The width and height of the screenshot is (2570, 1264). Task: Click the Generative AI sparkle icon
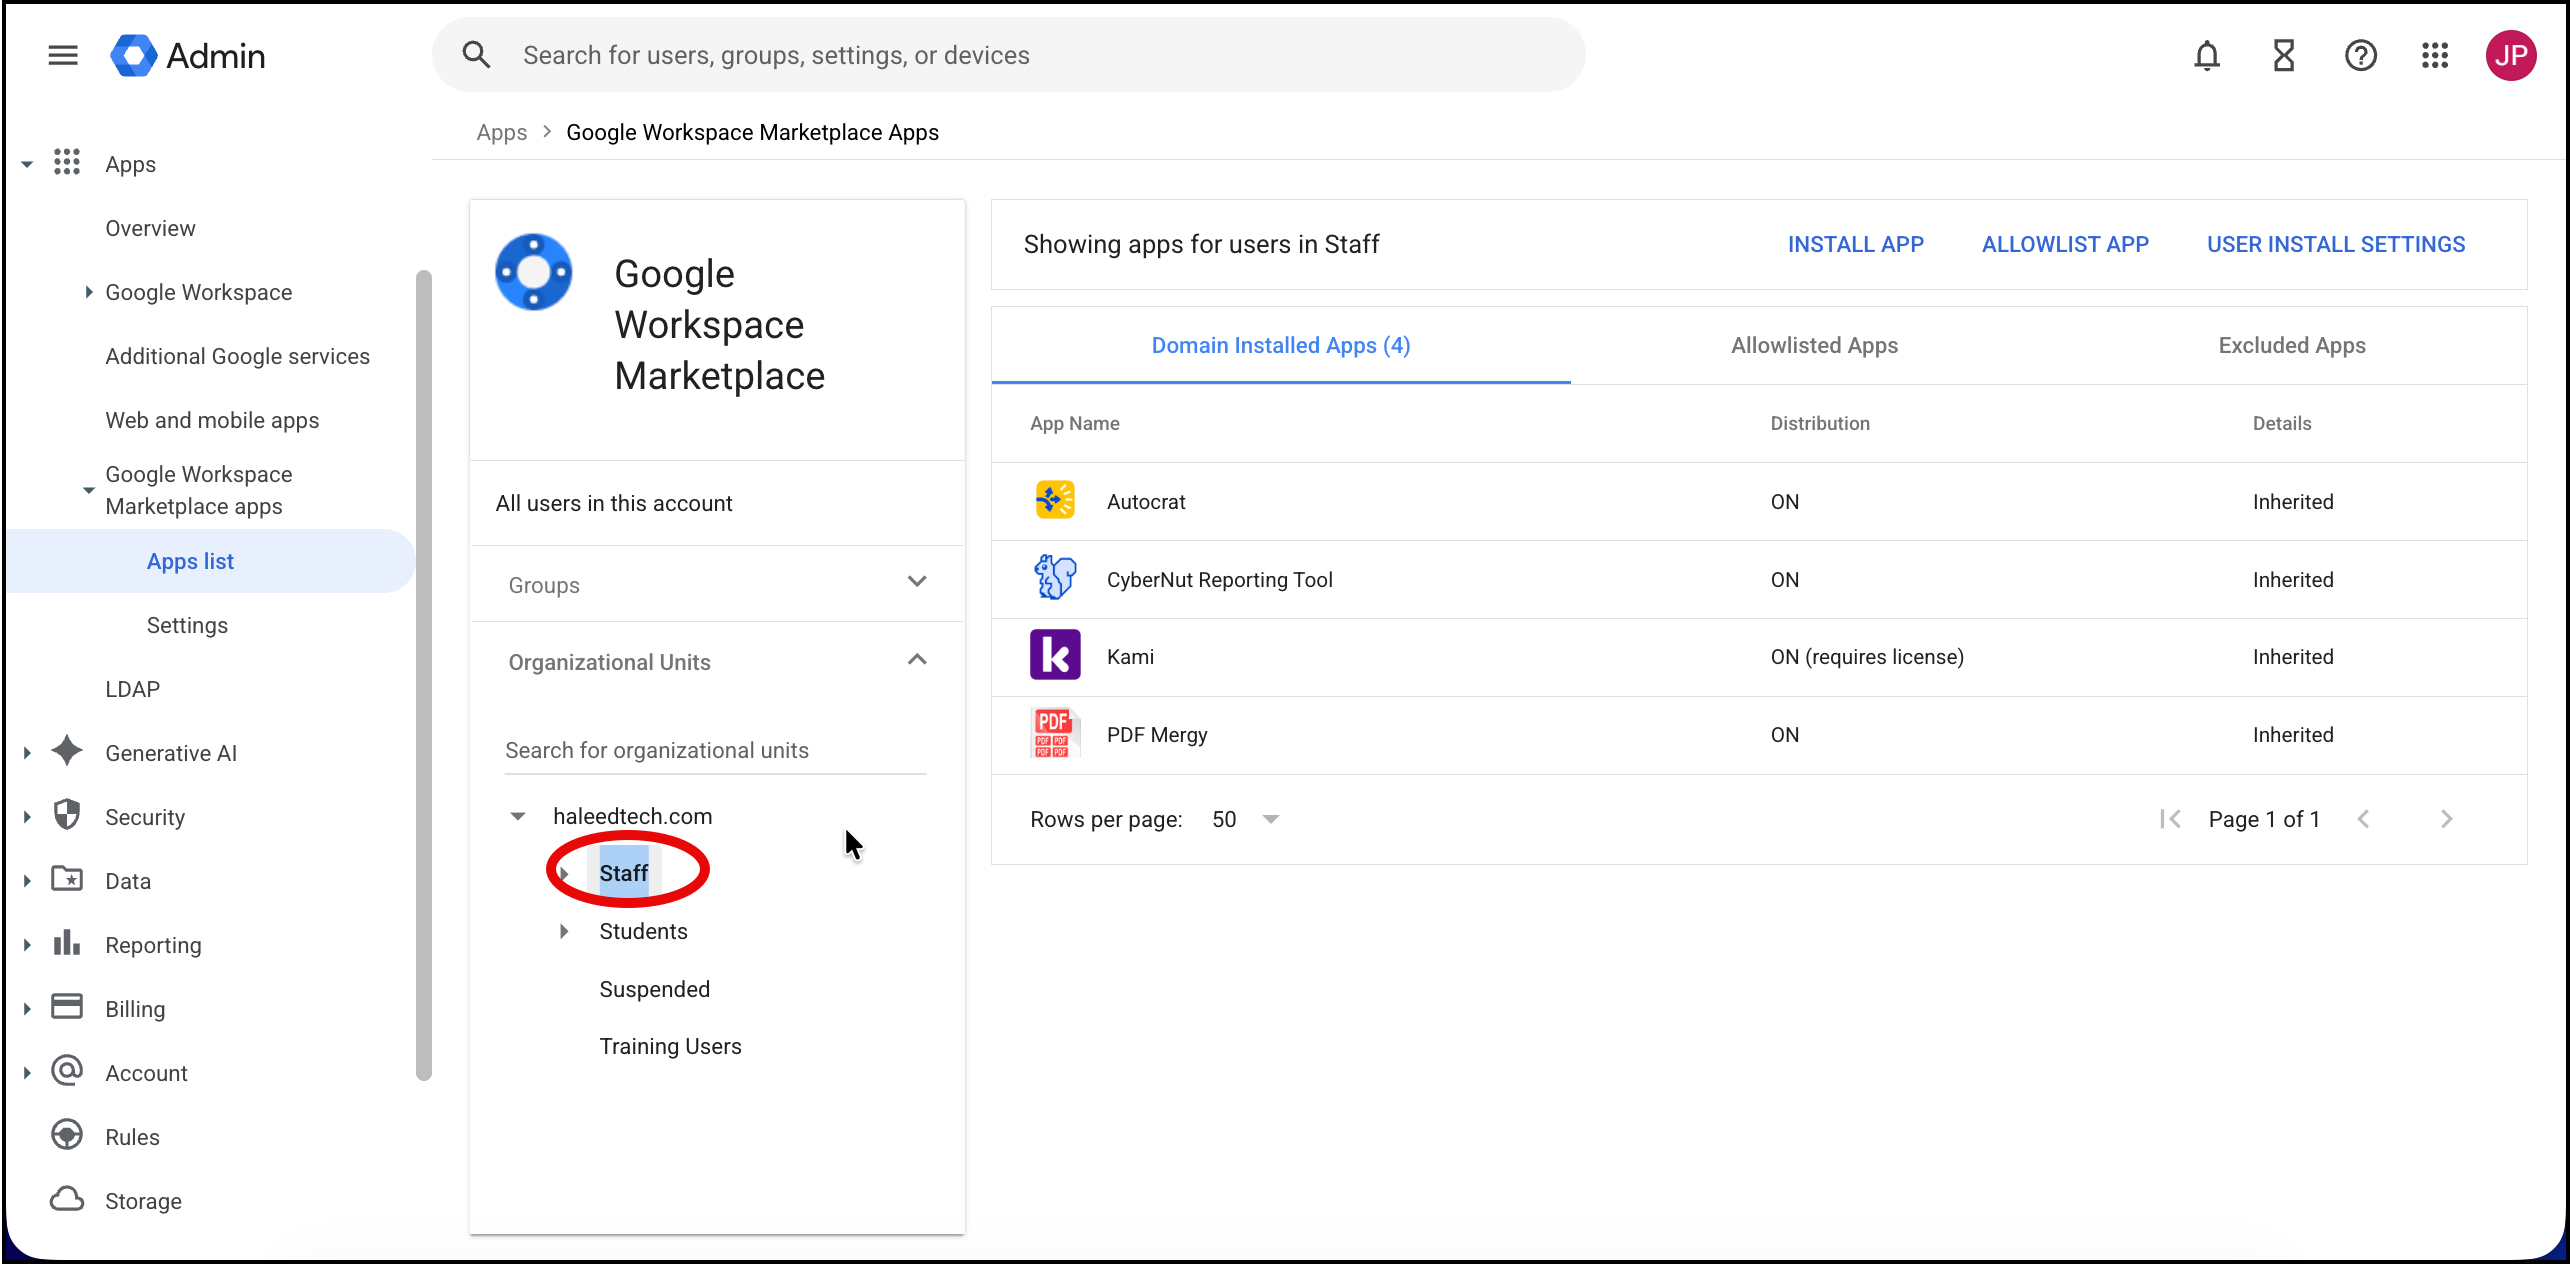(x=67, y=751)
